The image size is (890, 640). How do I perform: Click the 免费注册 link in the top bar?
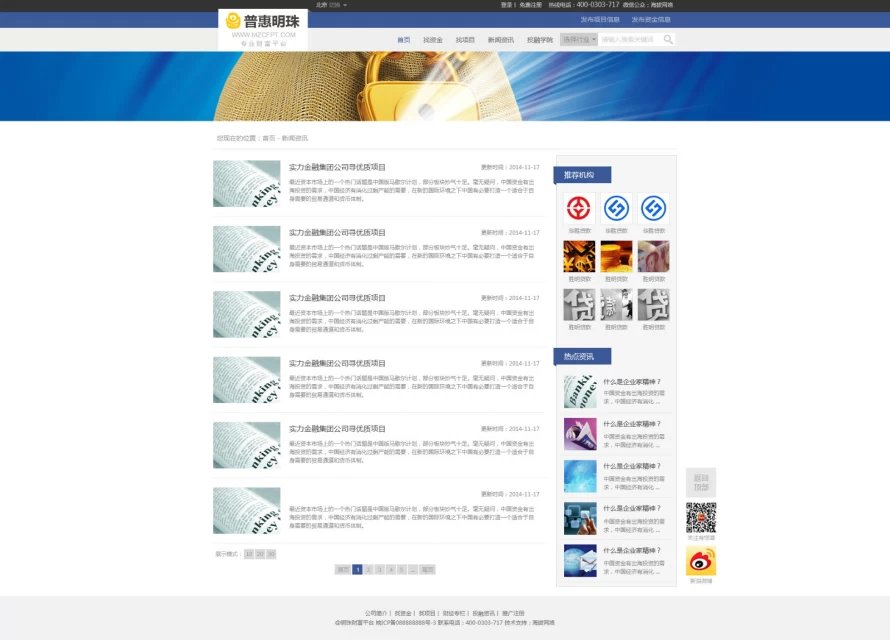point(531,5)
